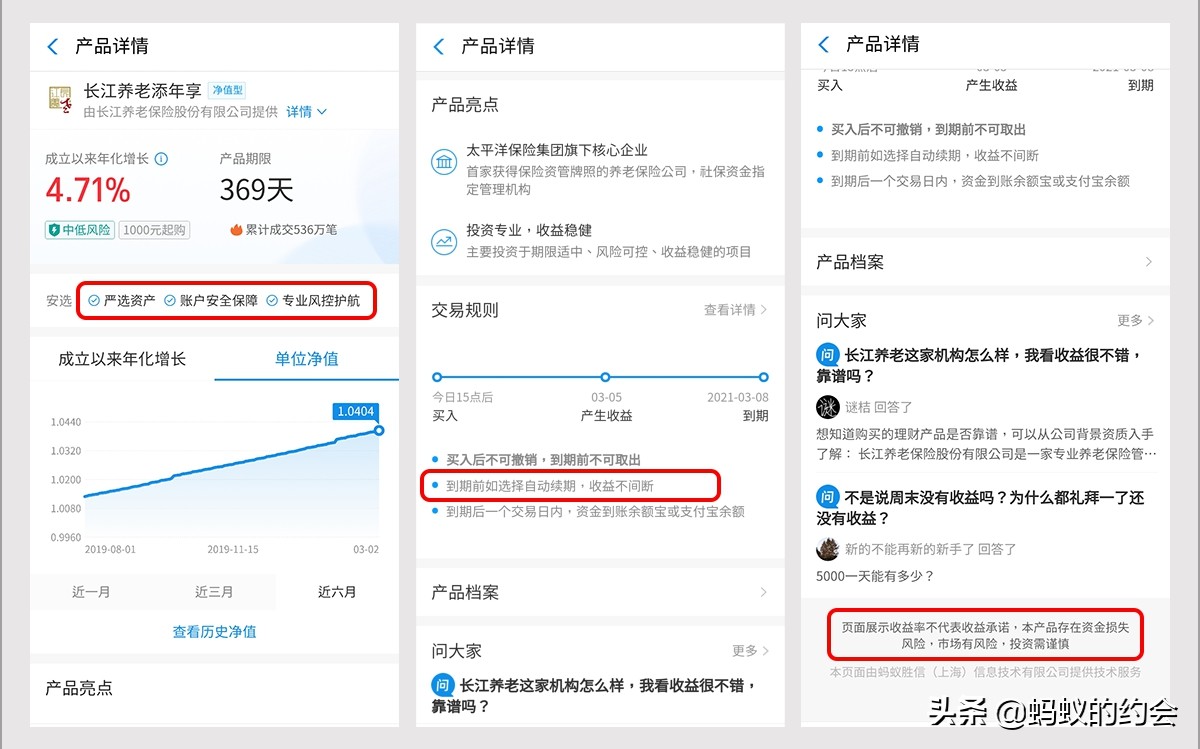
Task: Click the 问 icon before 长江养老这家机构 question
Action: (827, 353)
